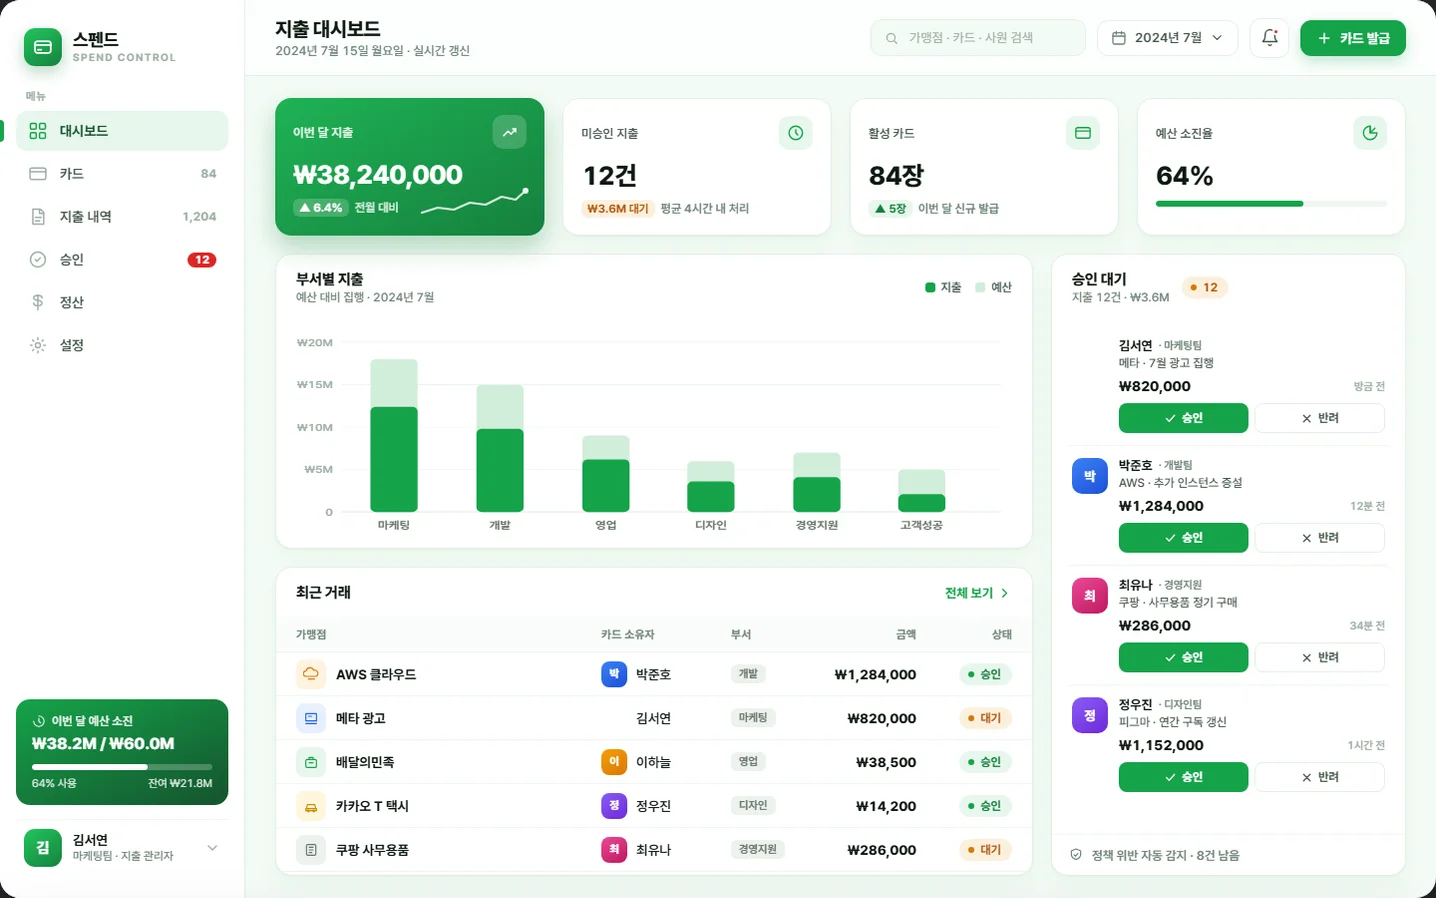Reject 최유나's 쿠팡 request

pos(1320,657)
